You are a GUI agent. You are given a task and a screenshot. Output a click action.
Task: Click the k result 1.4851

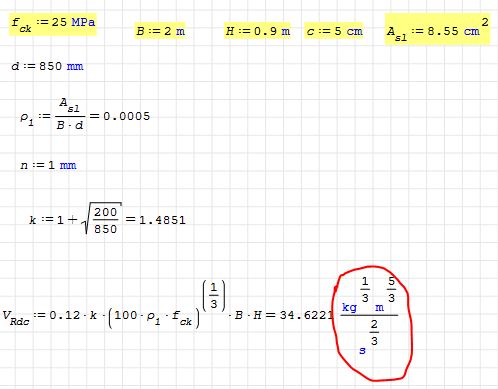(x=162, y=220)
